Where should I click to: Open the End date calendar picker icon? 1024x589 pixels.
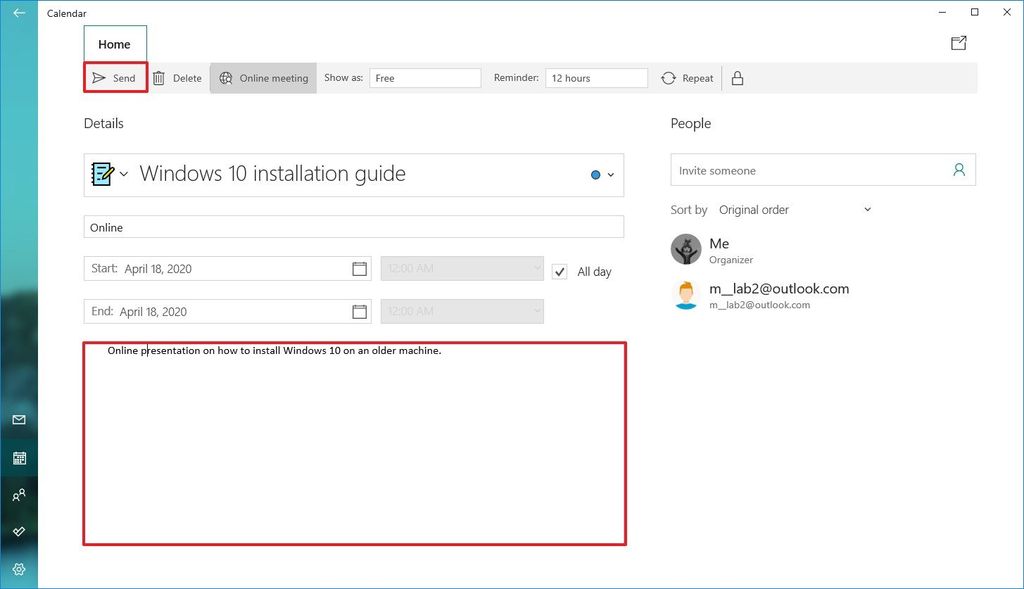pos(359,311)
